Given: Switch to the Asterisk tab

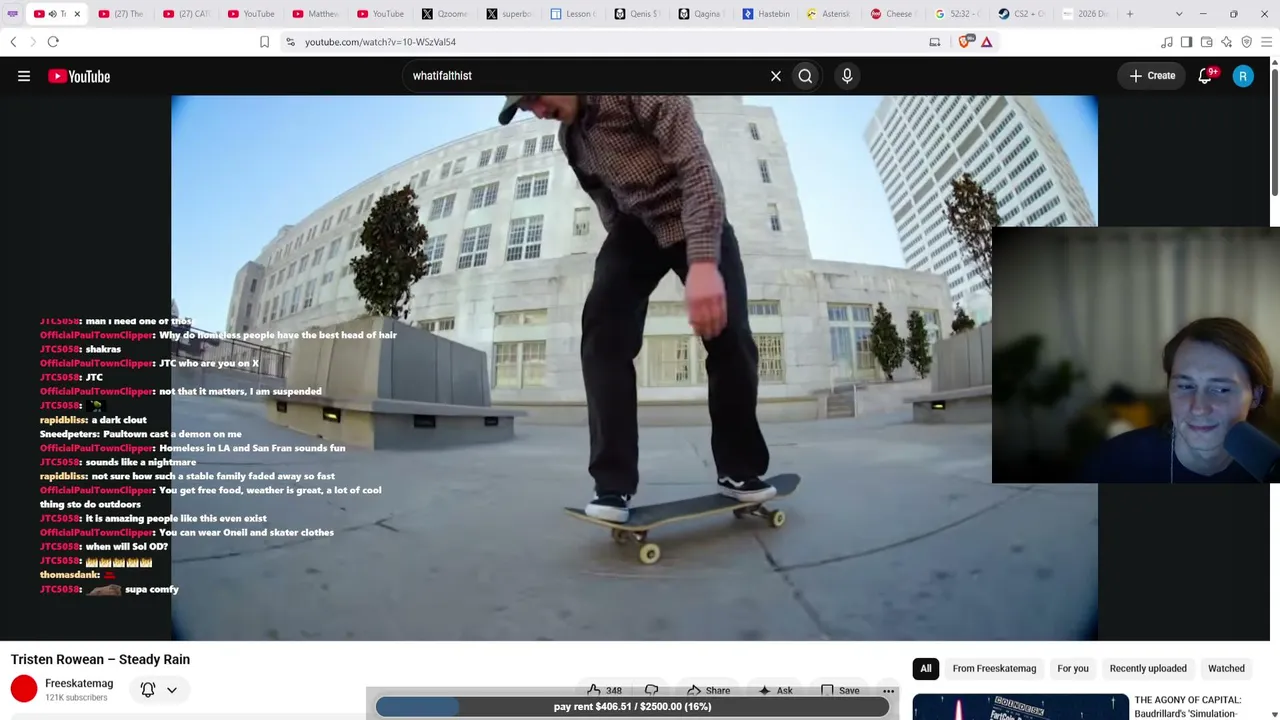Looking at the screenshot, I should point(830,14).
